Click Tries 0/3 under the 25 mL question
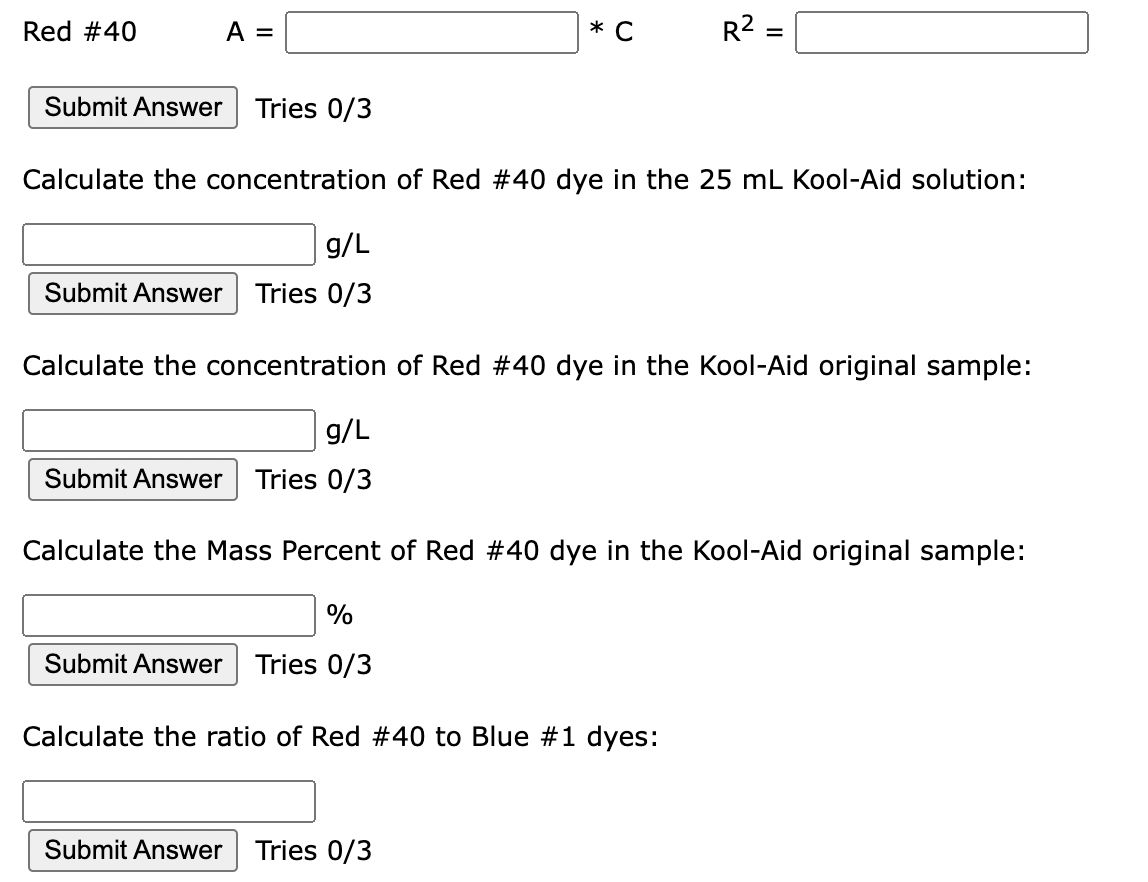 pyautogui.click(x=313, y=294)
